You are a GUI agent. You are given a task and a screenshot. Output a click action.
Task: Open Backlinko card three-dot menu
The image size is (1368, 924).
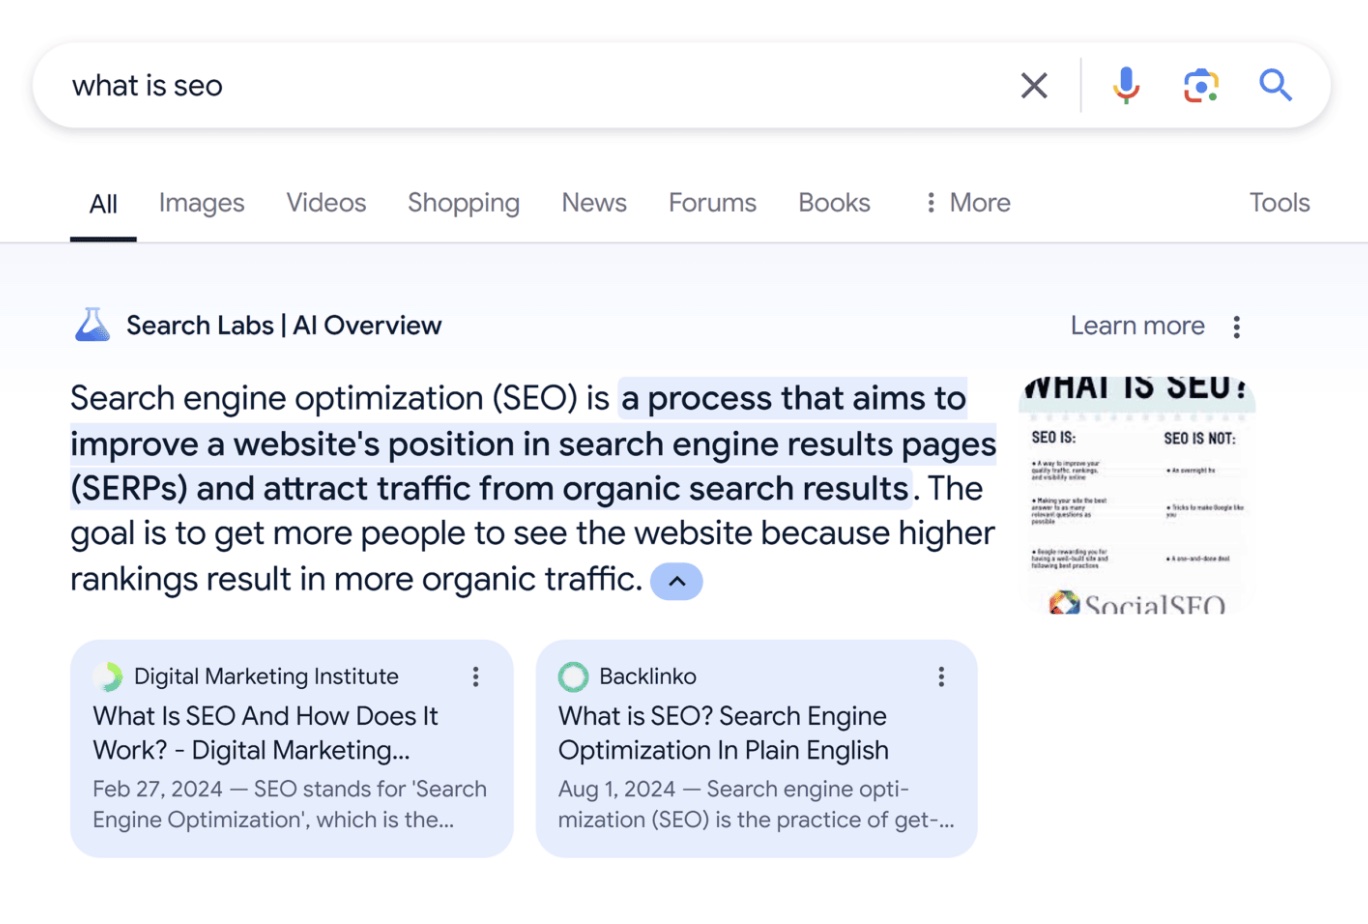point(941,677)
